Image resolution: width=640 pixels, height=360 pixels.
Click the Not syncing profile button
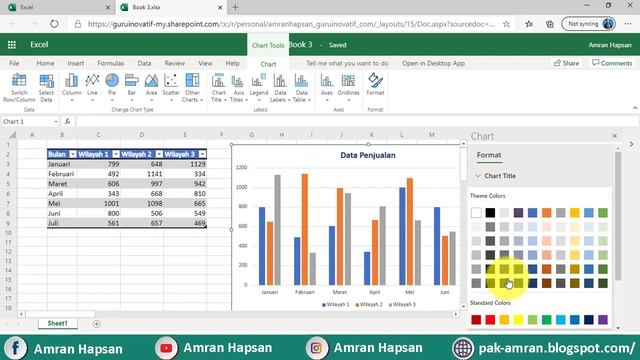(588, 24)
